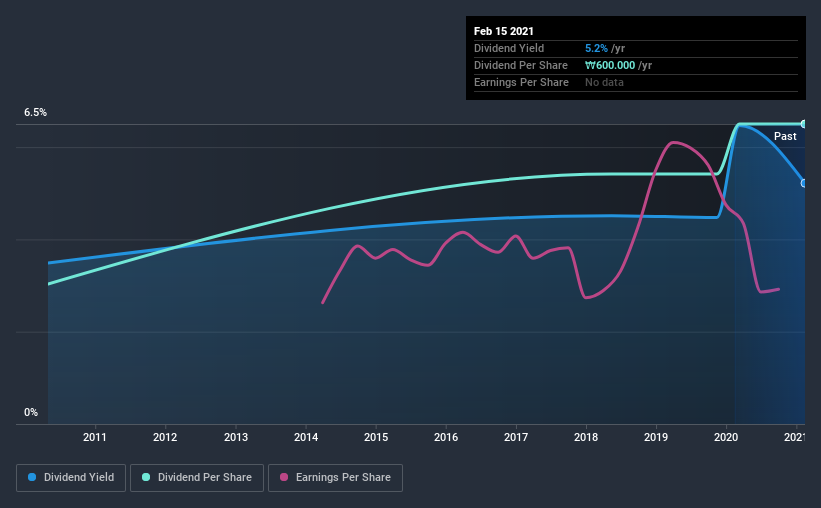Click the pink Earnings Per Share legend dot

click(284, 477)
